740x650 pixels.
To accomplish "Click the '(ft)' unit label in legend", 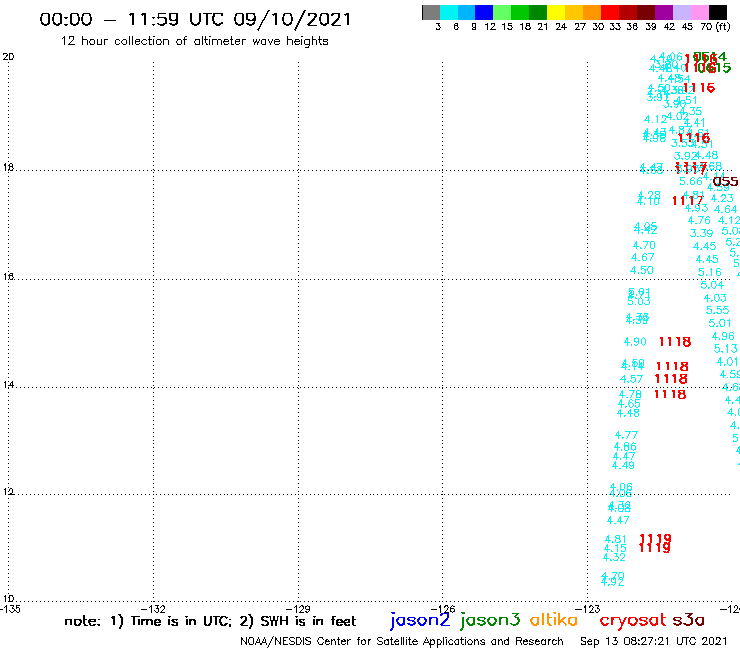I will pyautogui.click(x=723, y=26).
